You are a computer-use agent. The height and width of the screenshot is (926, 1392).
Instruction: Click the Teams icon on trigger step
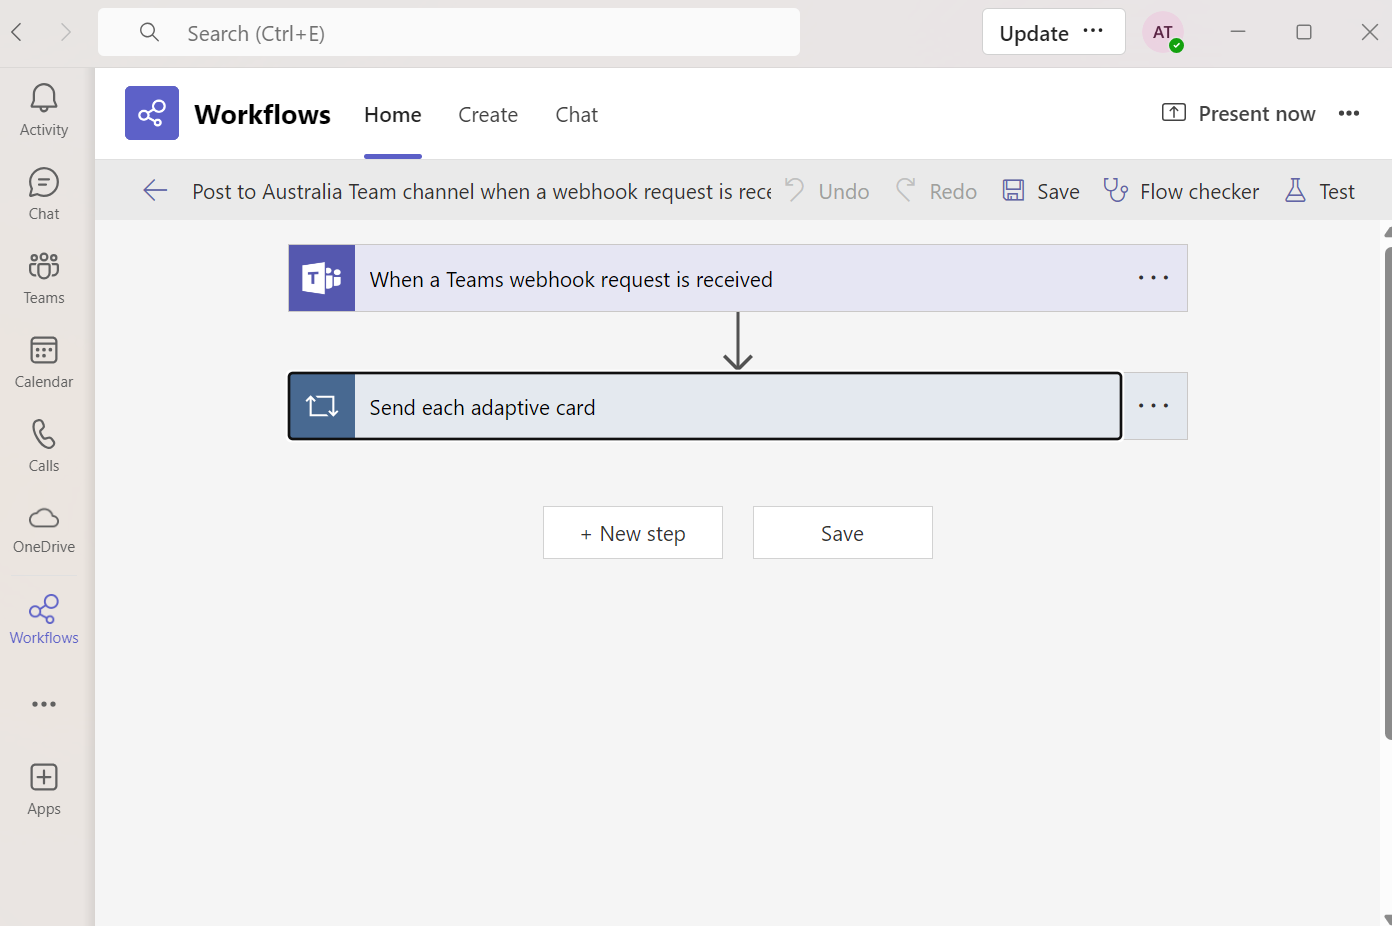(322, 278)
